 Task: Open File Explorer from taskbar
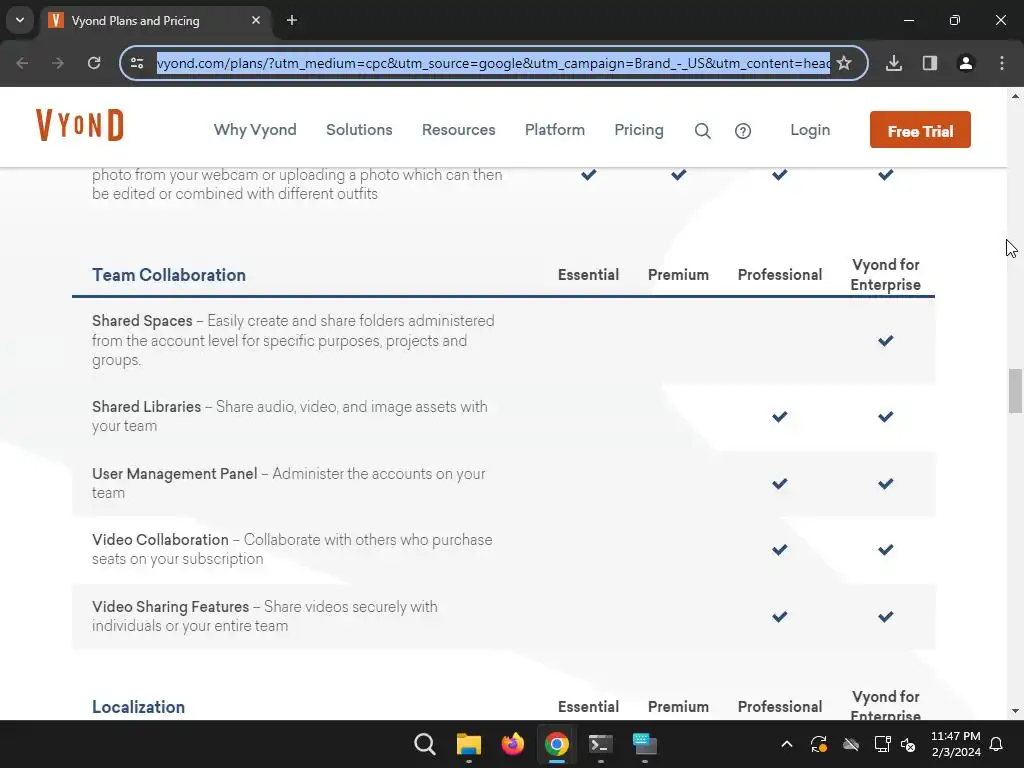469,744
